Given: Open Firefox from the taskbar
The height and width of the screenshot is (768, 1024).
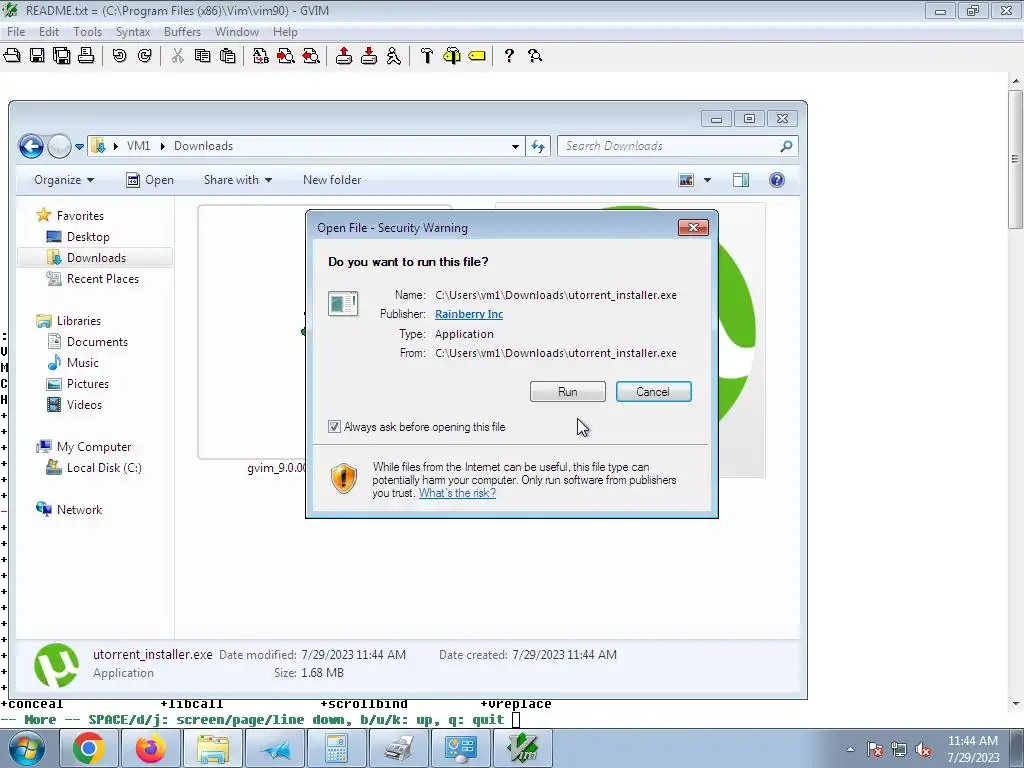Looking at the screenshot, I should [151, 748].
